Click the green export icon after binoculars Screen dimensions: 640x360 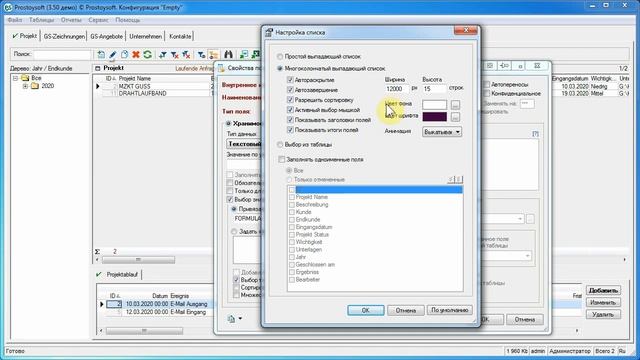(244, 54)
